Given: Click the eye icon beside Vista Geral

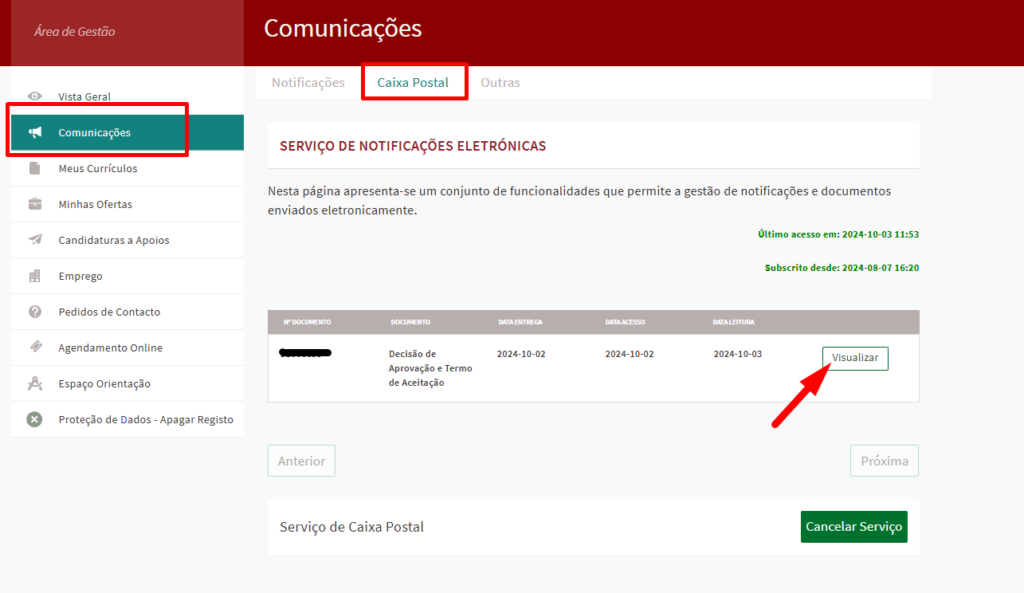Looking at the screenshot, I should click(x=35, y=97).
